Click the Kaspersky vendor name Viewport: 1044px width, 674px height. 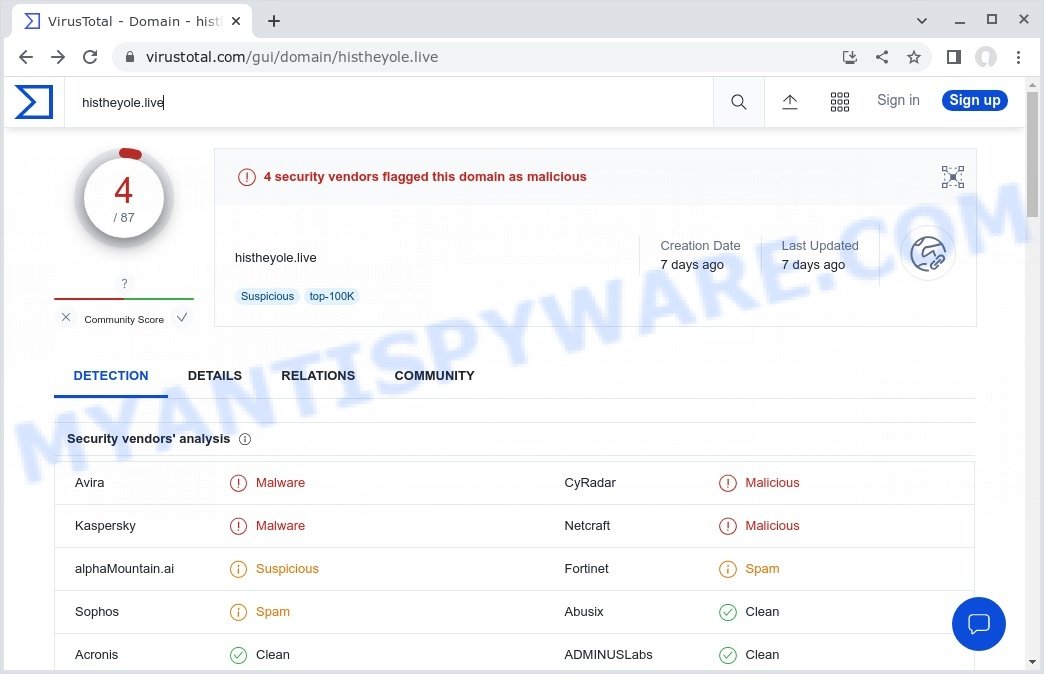[105, 526]
